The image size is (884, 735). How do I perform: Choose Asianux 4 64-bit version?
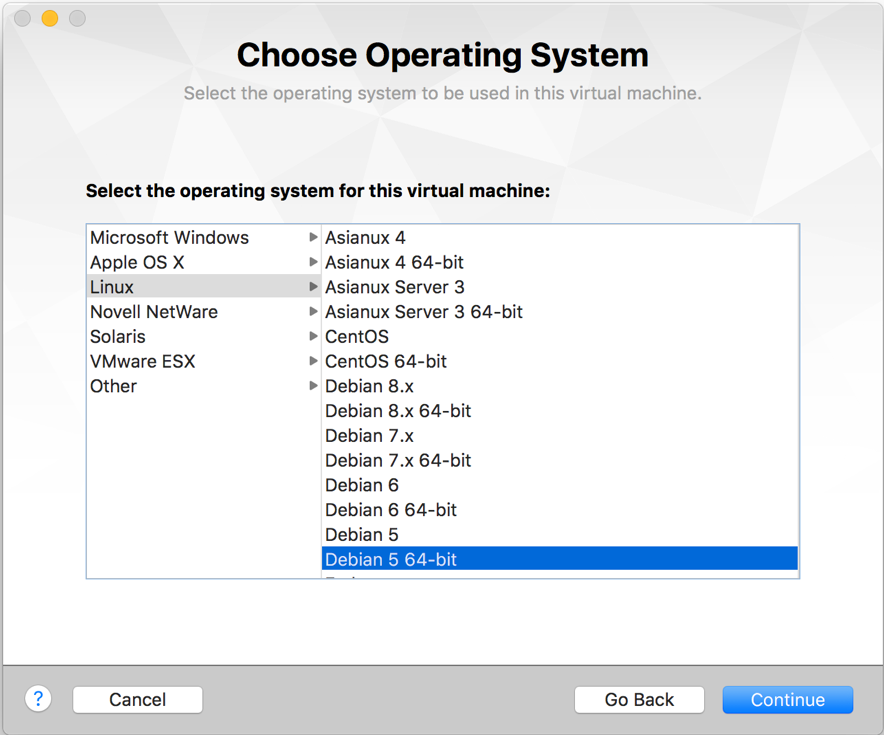pos(560,262)
